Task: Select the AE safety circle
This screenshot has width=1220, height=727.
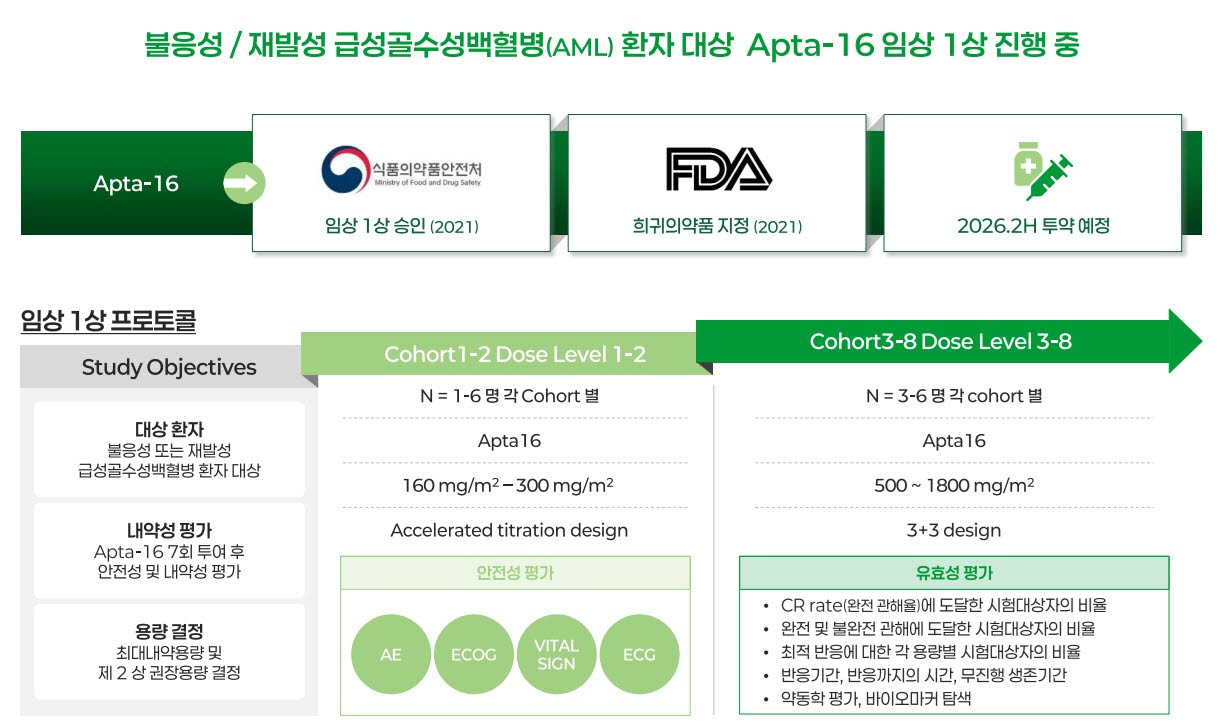Action: [391, 655]
